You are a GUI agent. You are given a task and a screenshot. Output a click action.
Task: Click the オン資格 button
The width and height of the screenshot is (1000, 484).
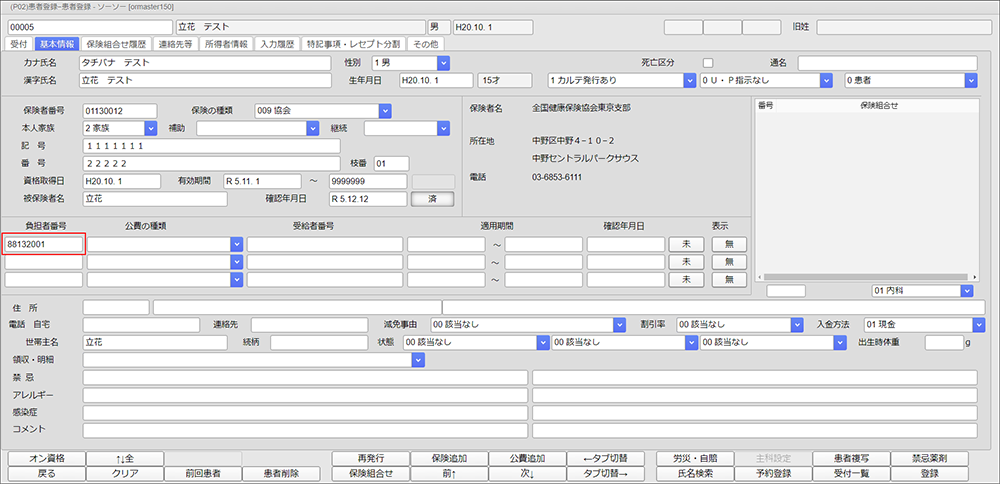(45, 458)
